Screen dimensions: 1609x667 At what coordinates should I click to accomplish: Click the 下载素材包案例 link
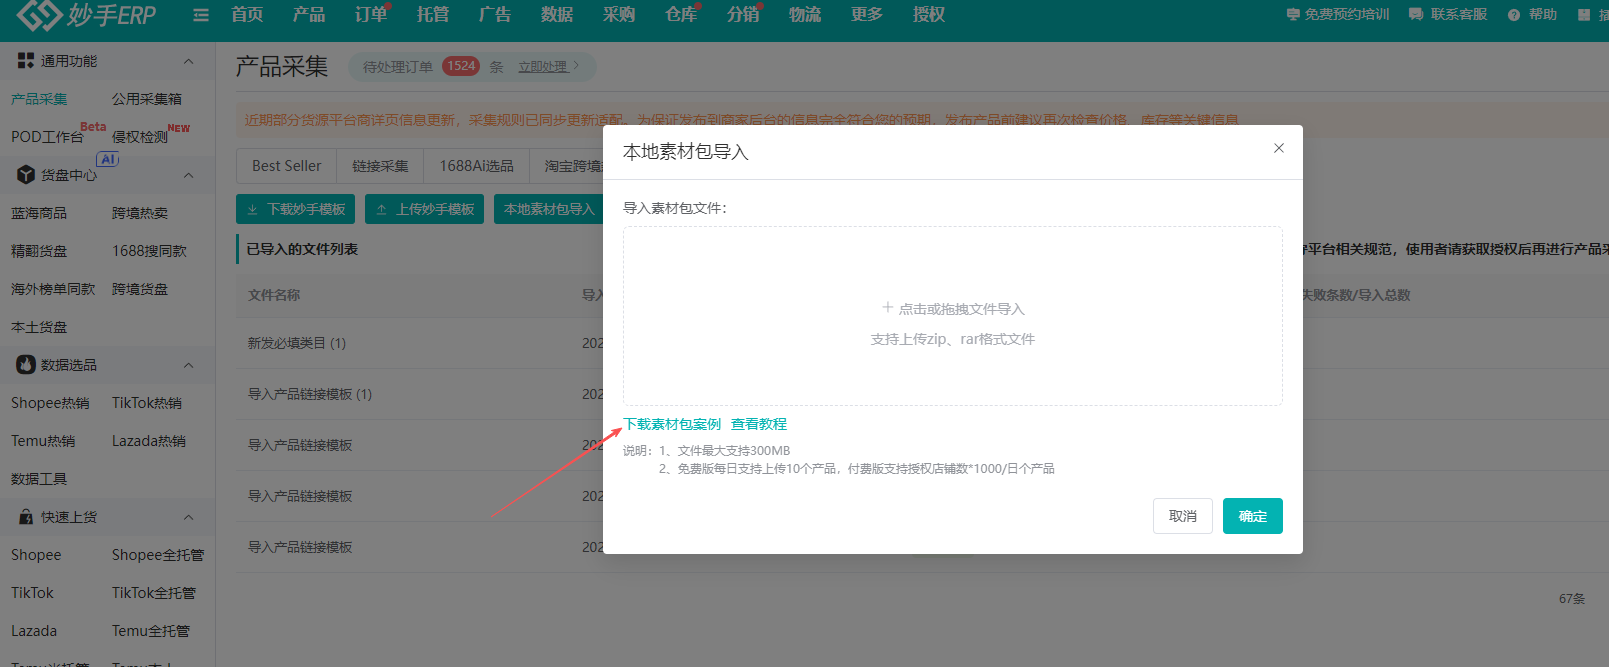tap(672, 424)
